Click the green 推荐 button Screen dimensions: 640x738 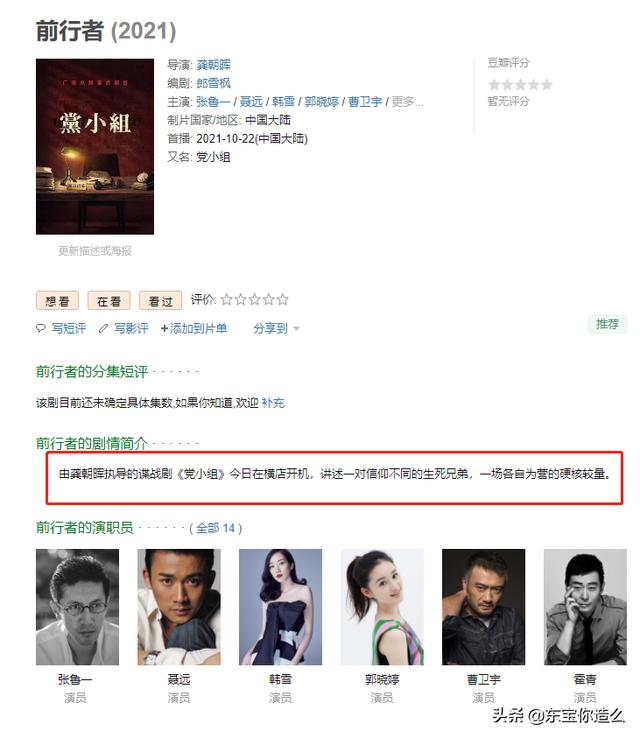607,324
